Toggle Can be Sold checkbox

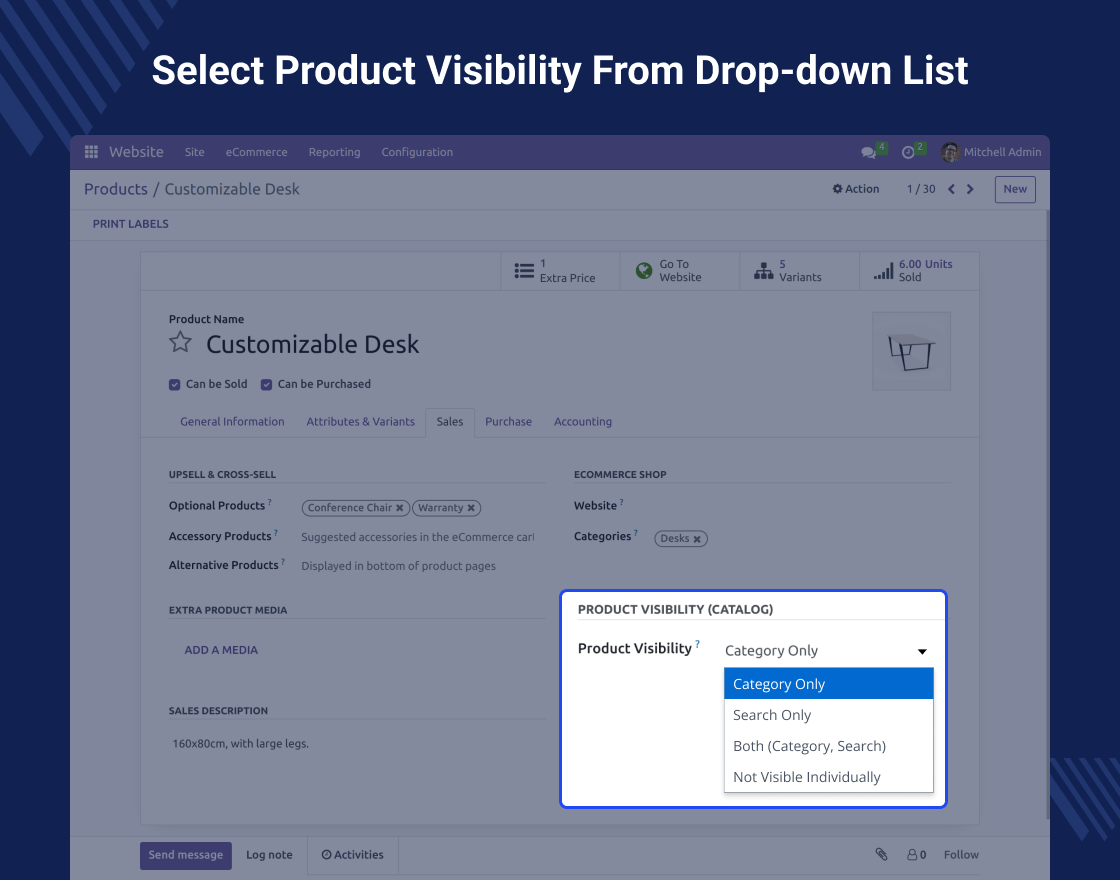(174, 384)
